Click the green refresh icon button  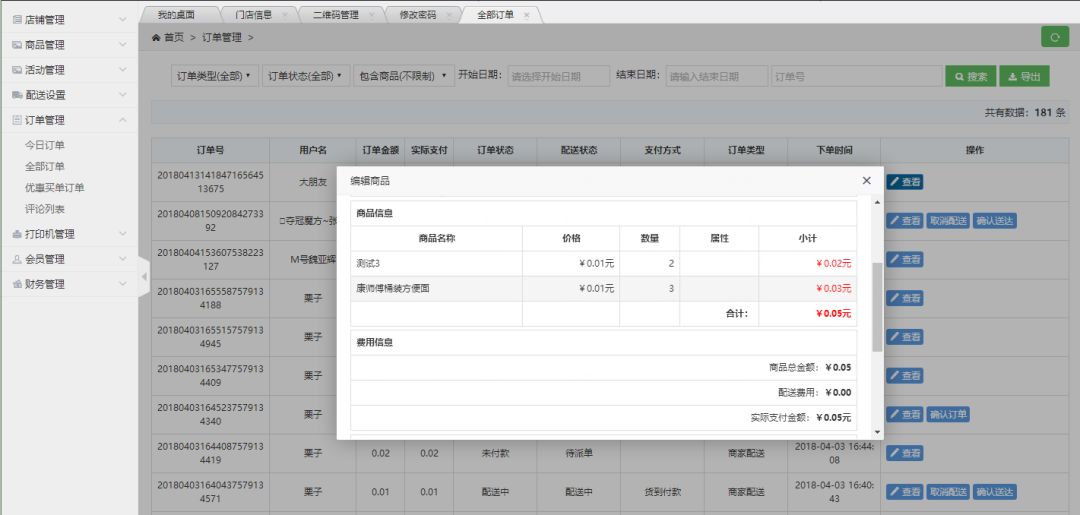tap(1055, 37)
